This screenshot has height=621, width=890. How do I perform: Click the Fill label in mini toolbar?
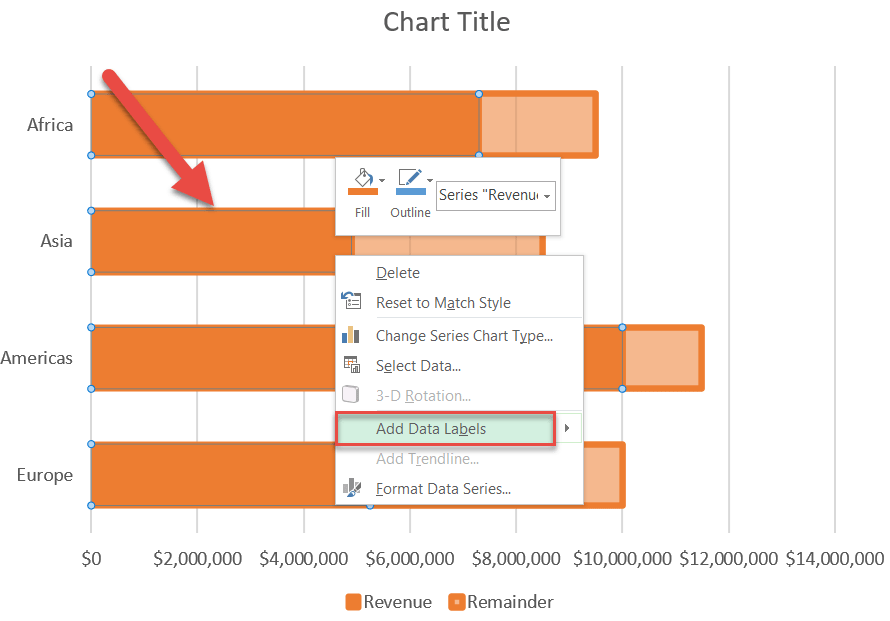[362, 212]
